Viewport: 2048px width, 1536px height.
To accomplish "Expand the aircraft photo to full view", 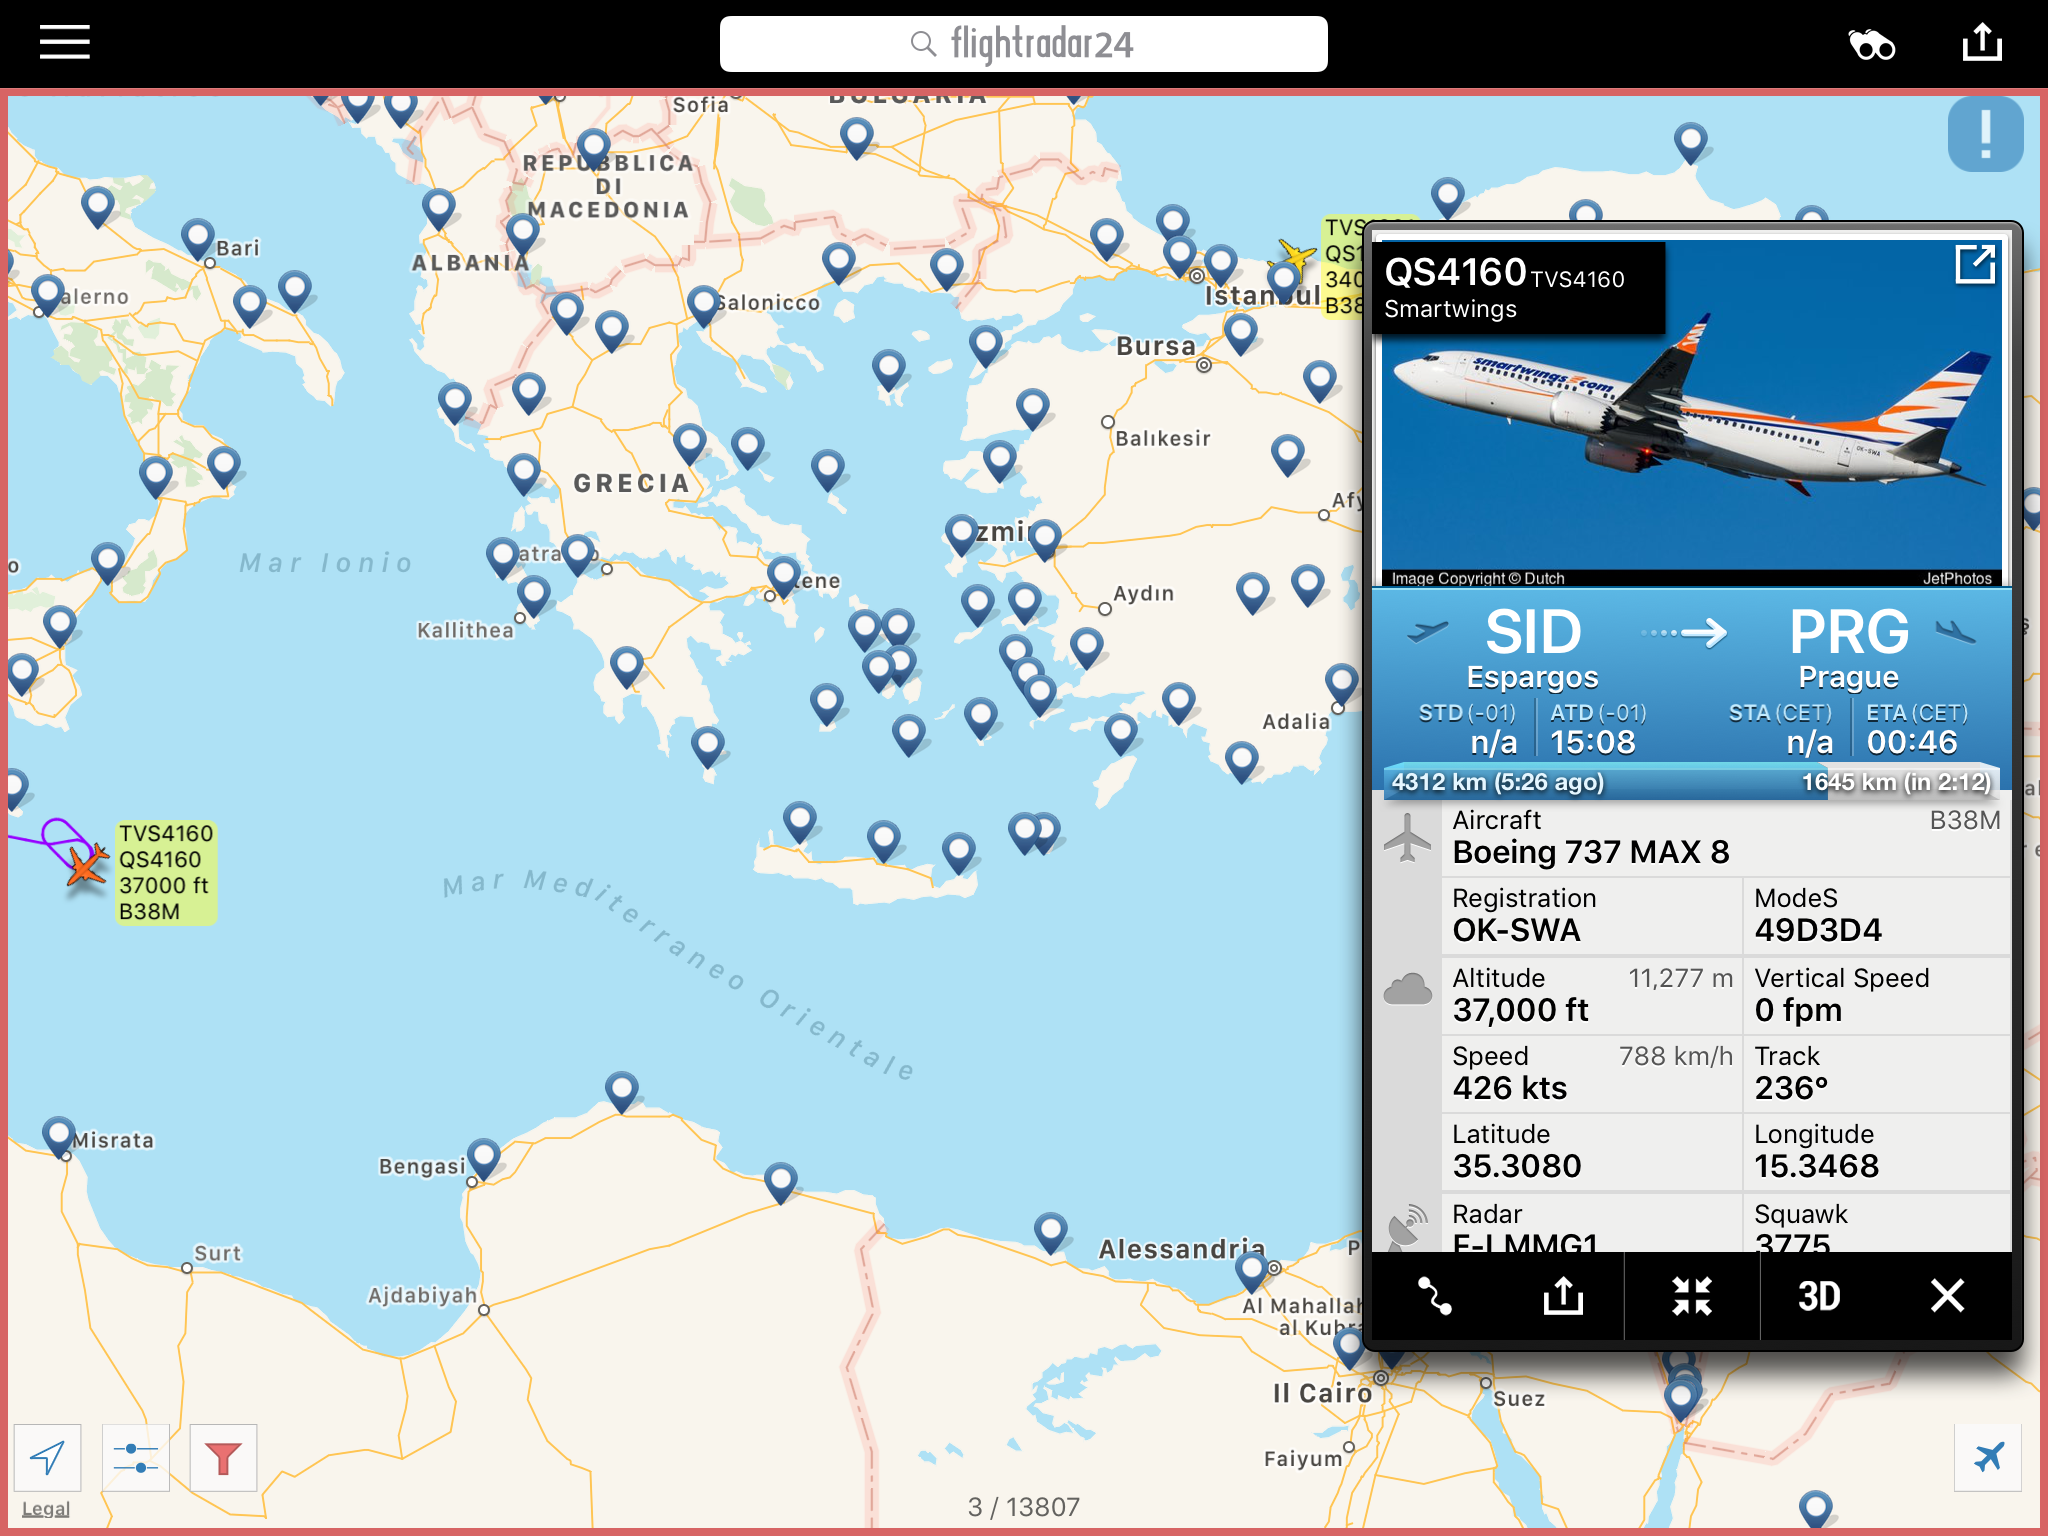I will [1975, 265].
